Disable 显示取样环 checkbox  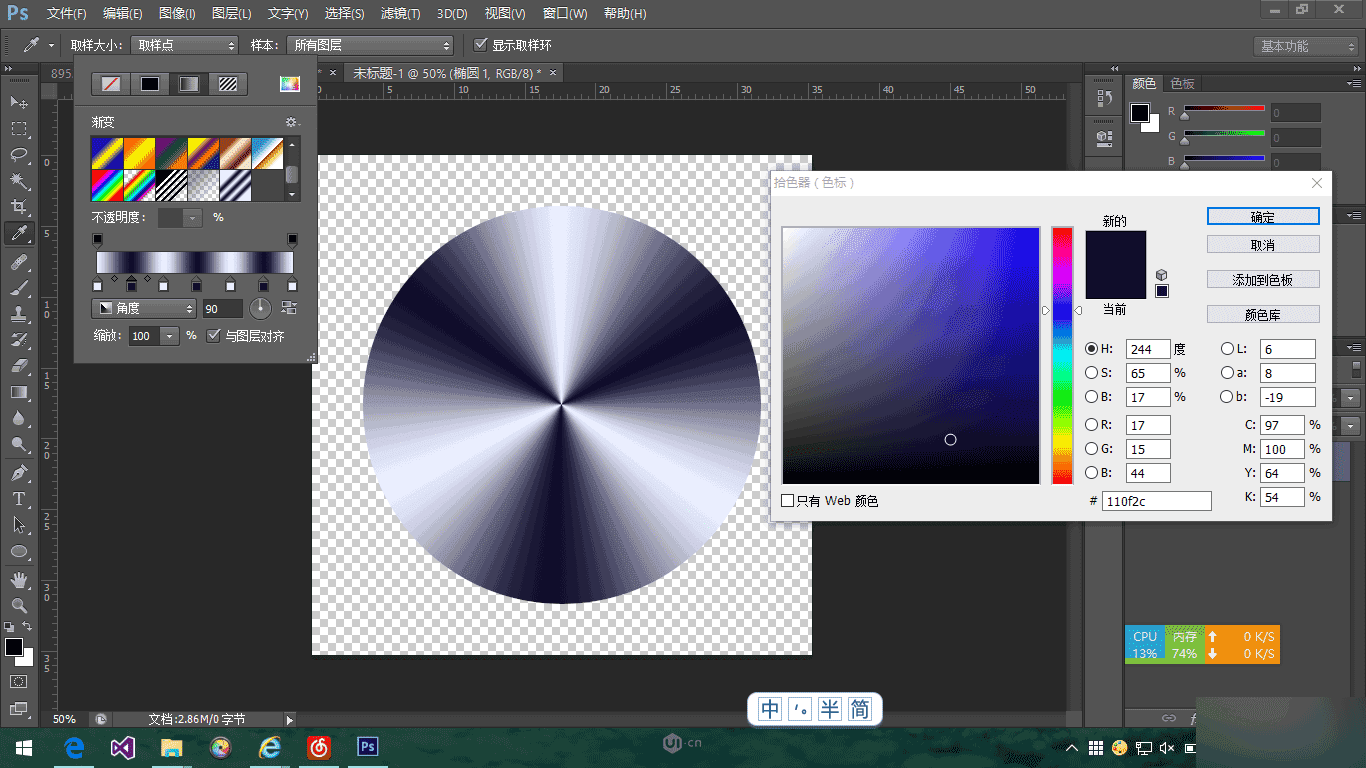pyautogui.click(x=481, y=45)
